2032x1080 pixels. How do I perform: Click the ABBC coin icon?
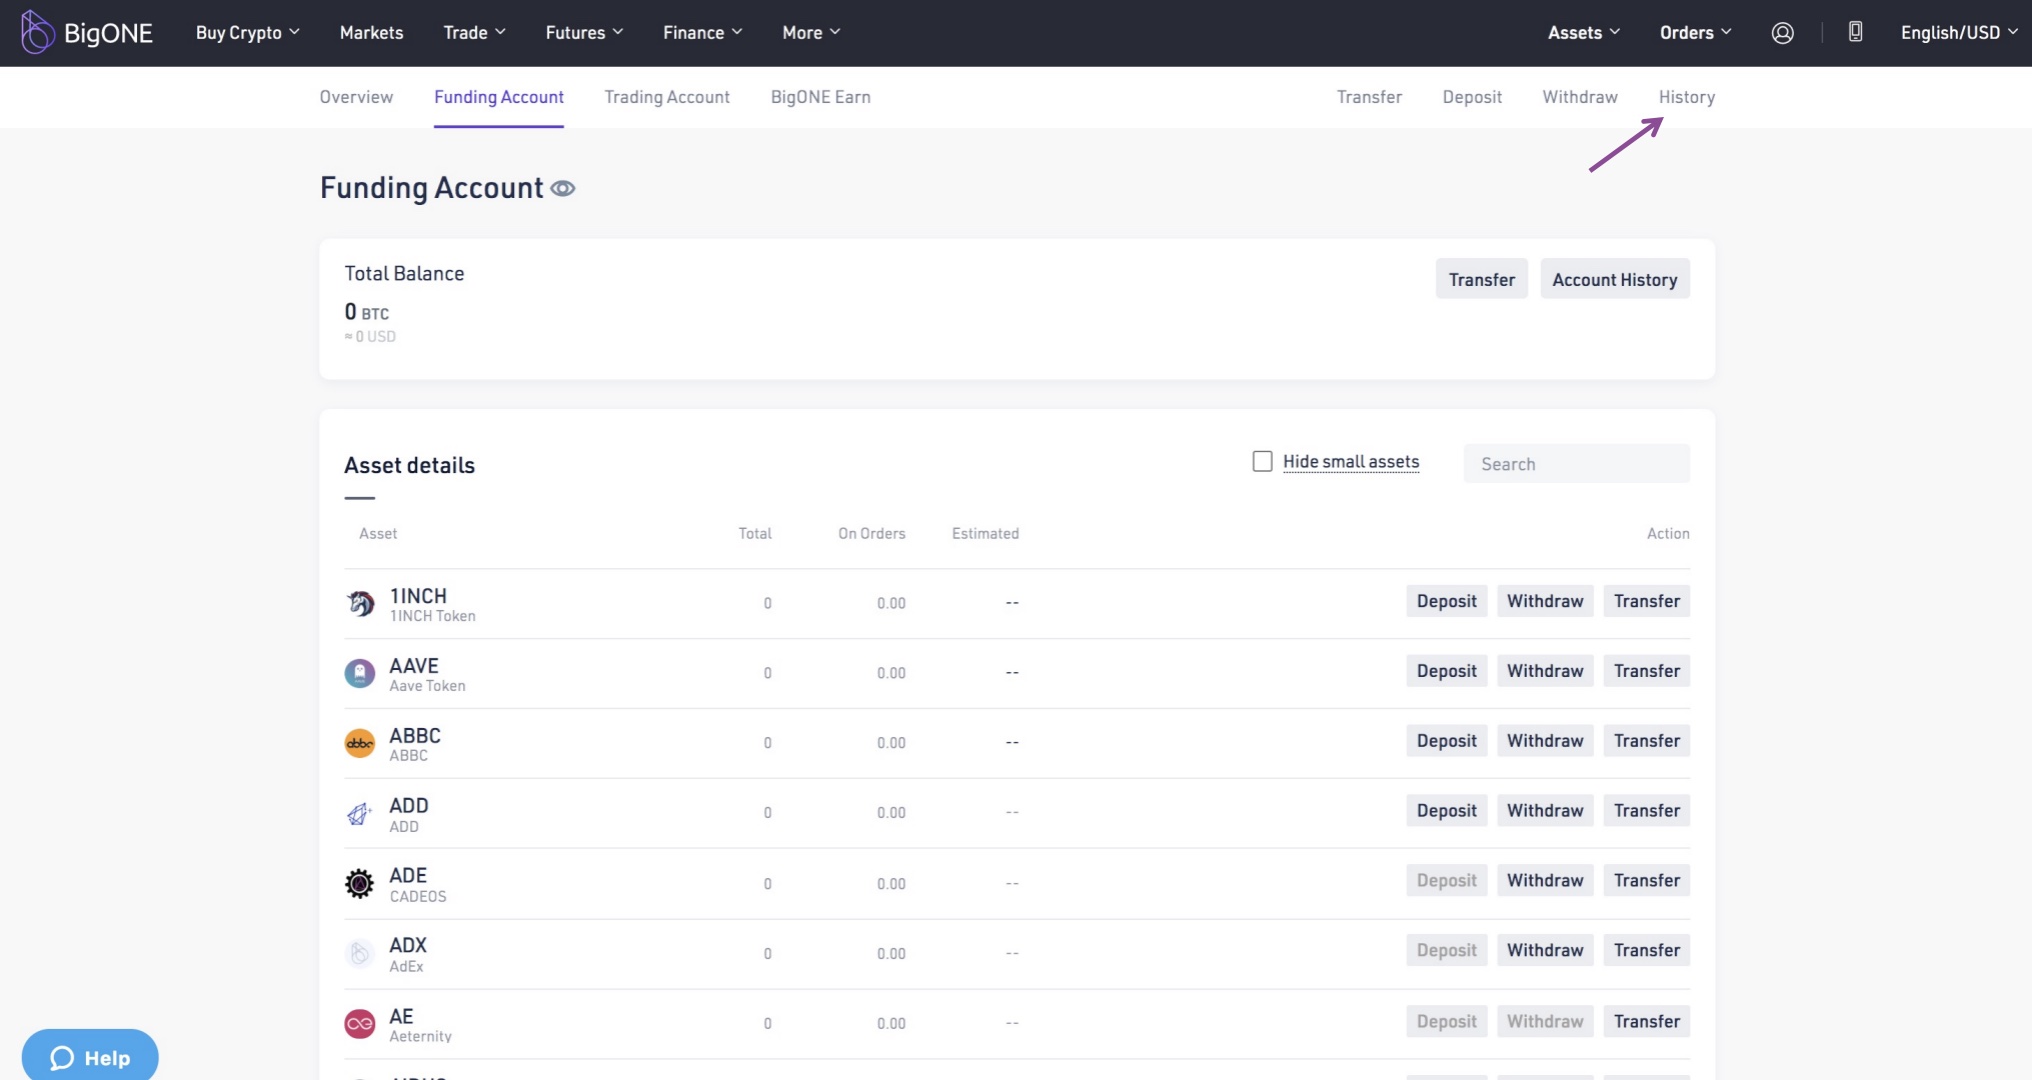tap(360, 743)
